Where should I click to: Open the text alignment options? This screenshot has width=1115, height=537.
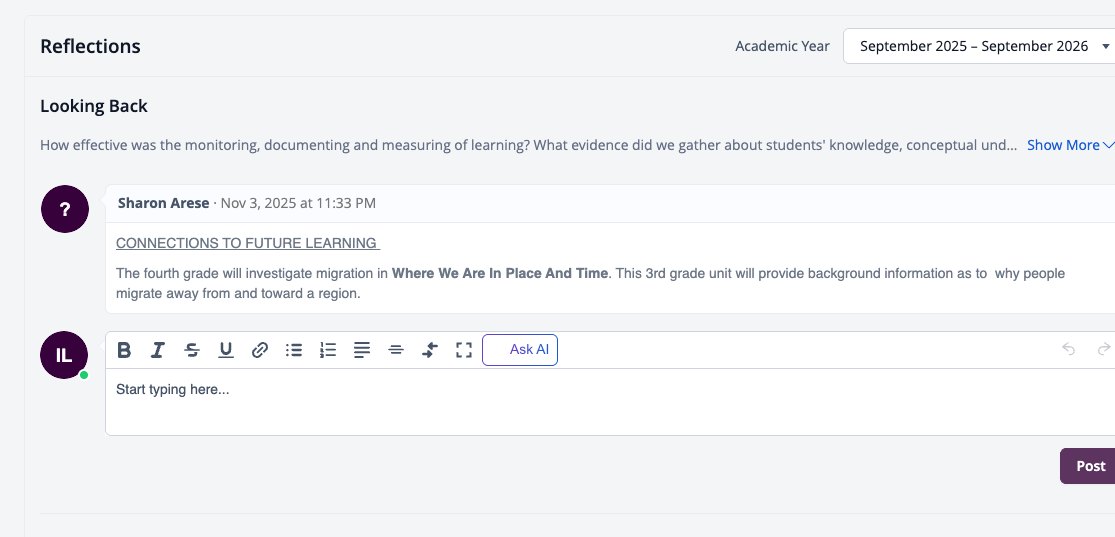[x=362, y=350]
